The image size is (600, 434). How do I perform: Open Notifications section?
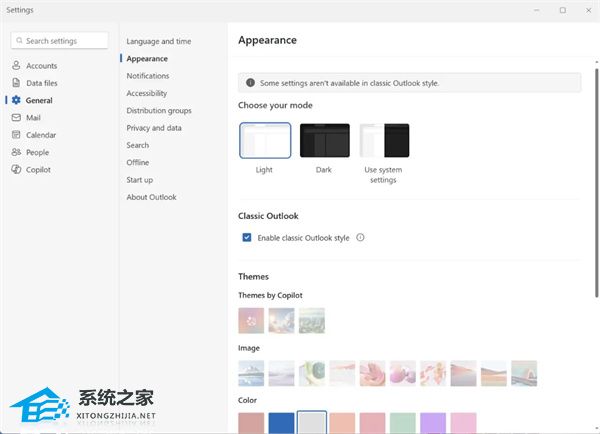pos(148,76)
